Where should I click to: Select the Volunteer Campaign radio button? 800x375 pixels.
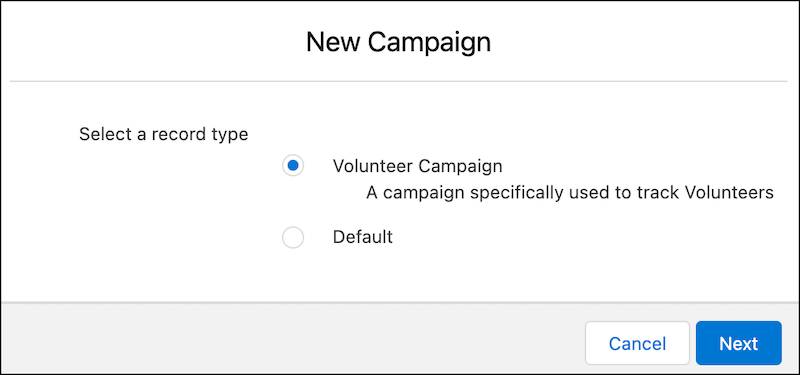293,166
